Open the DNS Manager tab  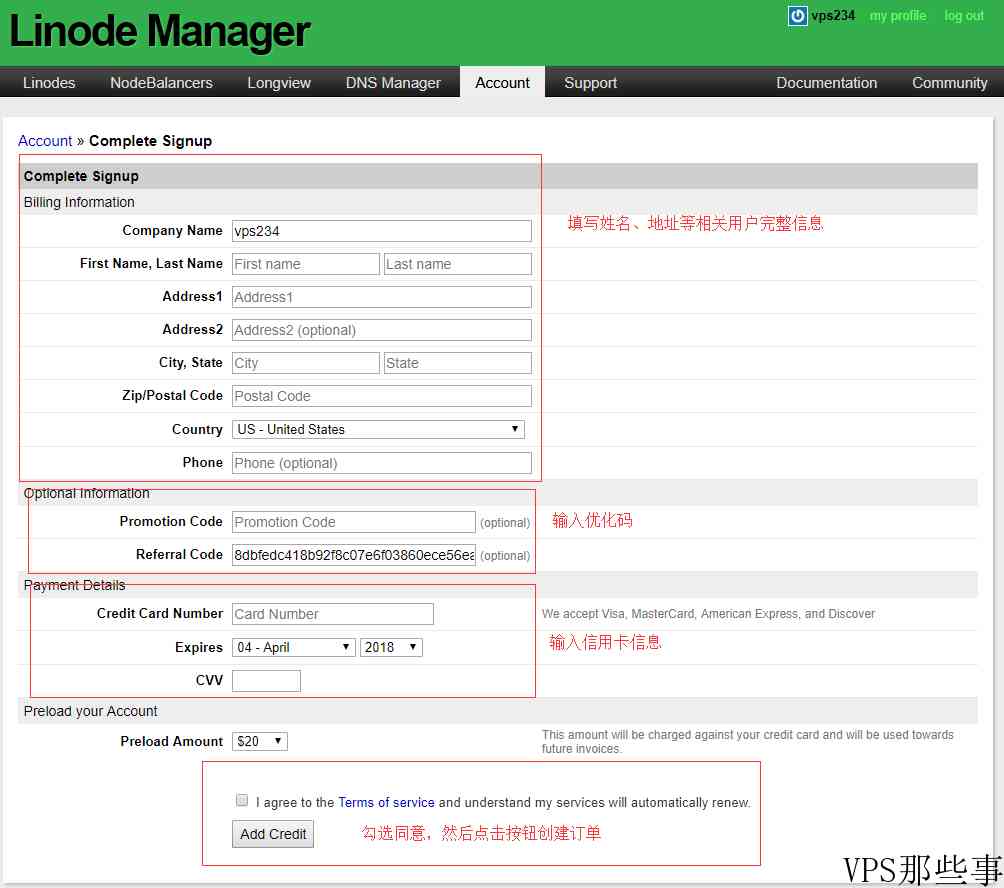click(x=393, y=83)
